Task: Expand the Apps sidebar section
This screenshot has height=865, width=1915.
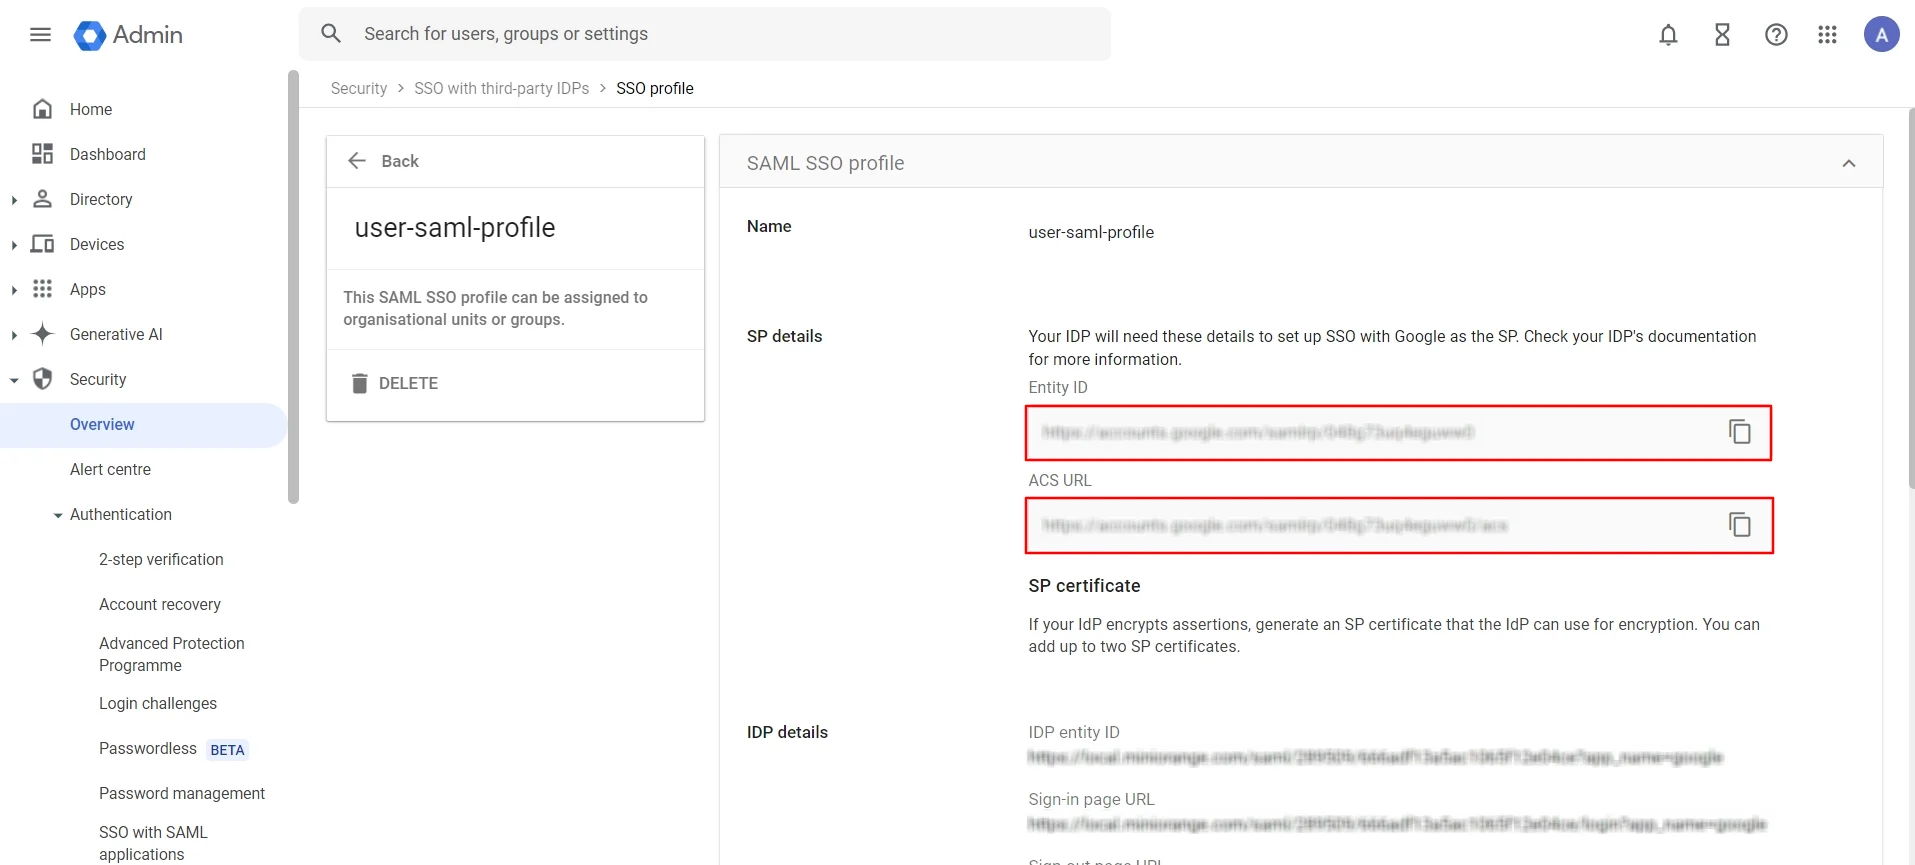Action: (14, 289)
